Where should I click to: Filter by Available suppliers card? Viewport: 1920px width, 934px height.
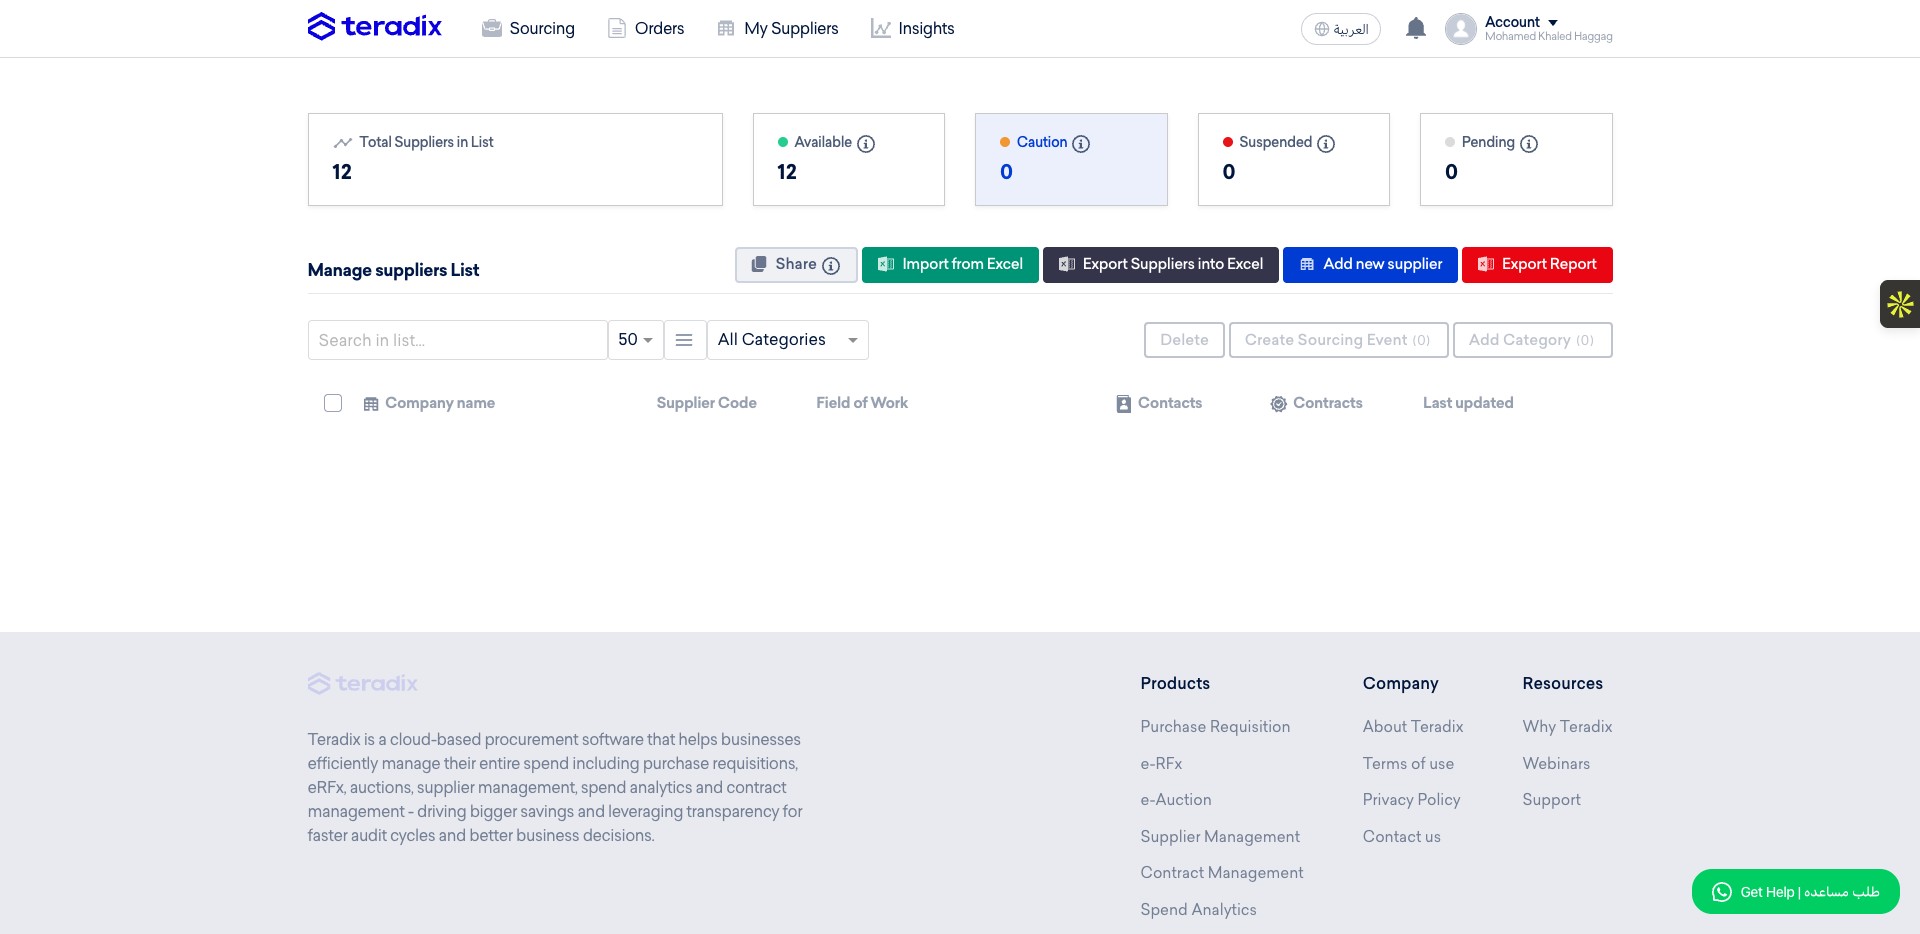click(x=849, y=160)
